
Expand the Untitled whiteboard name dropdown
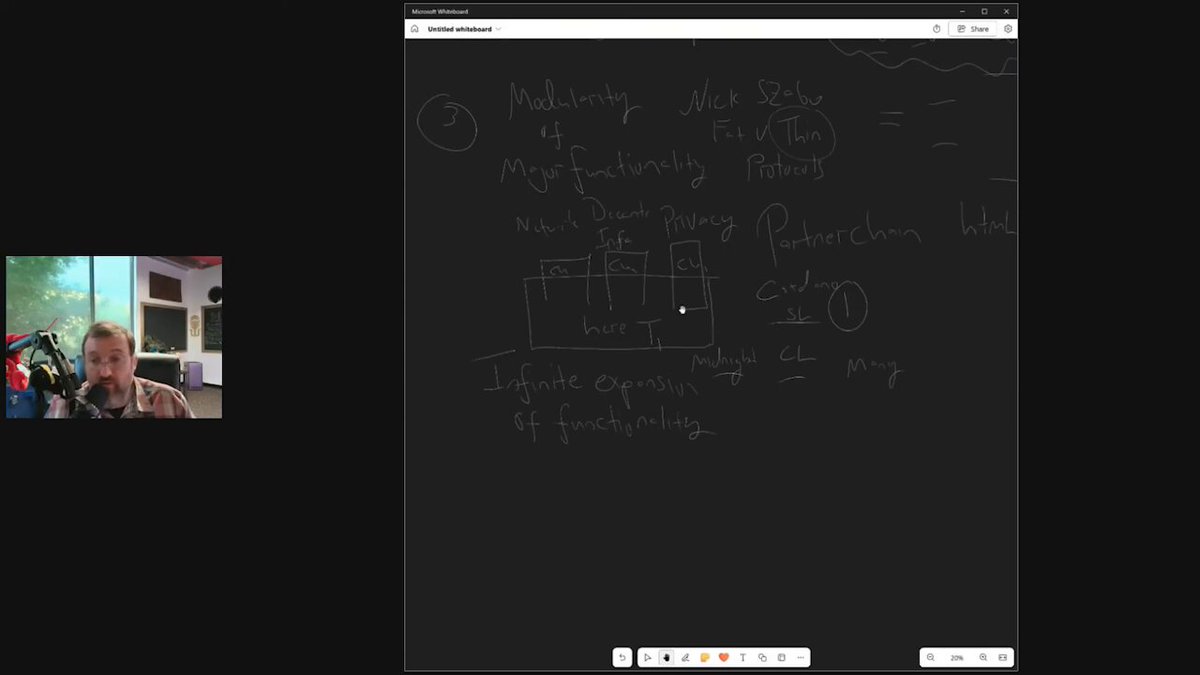pos(499,29)
